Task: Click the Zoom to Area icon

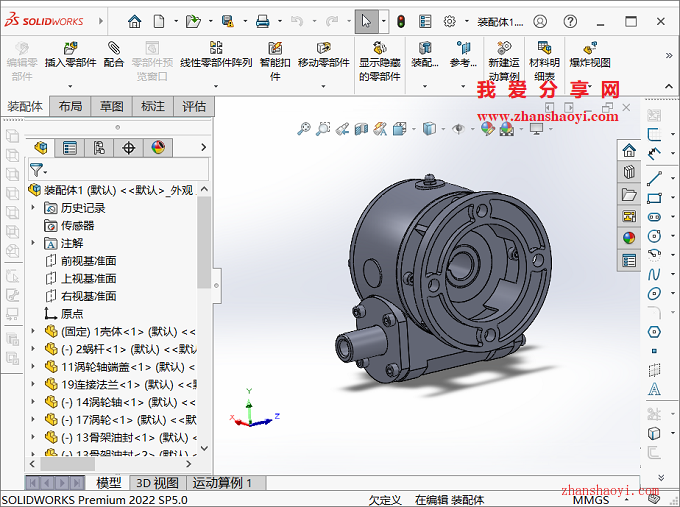Action: point(323,129)
